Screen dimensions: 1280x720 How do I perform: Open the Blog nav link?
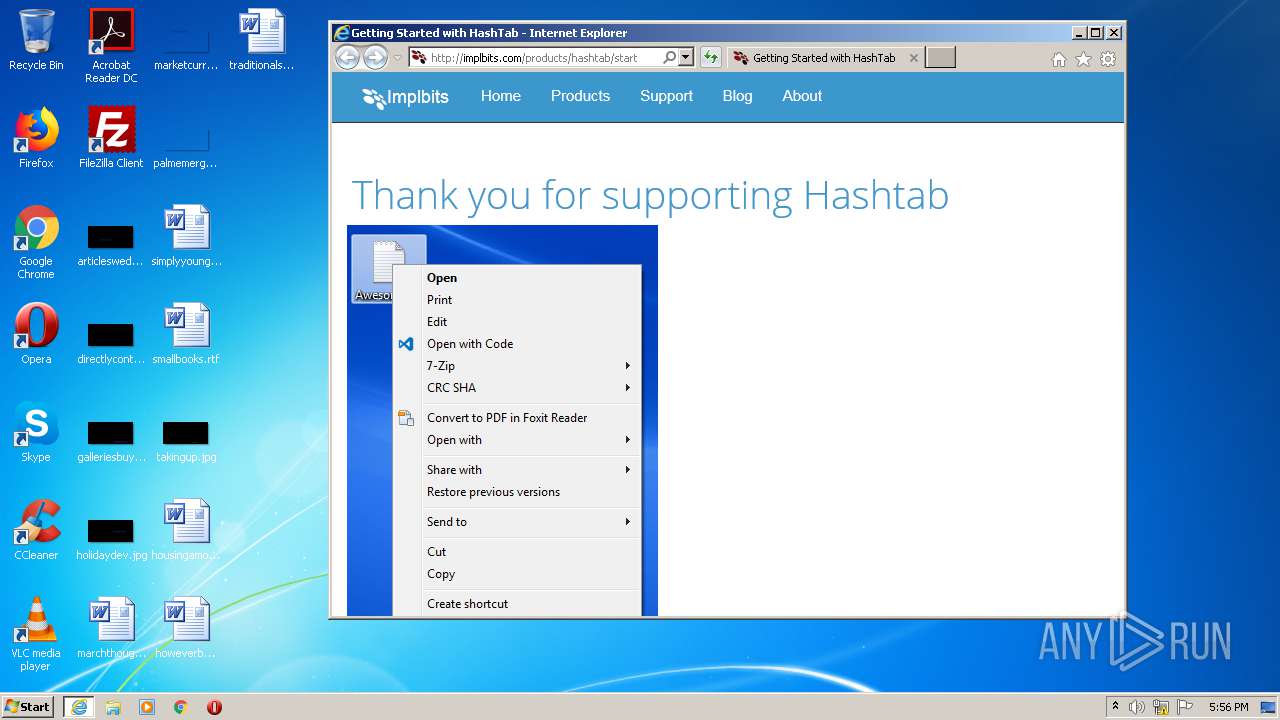[737, 96]
